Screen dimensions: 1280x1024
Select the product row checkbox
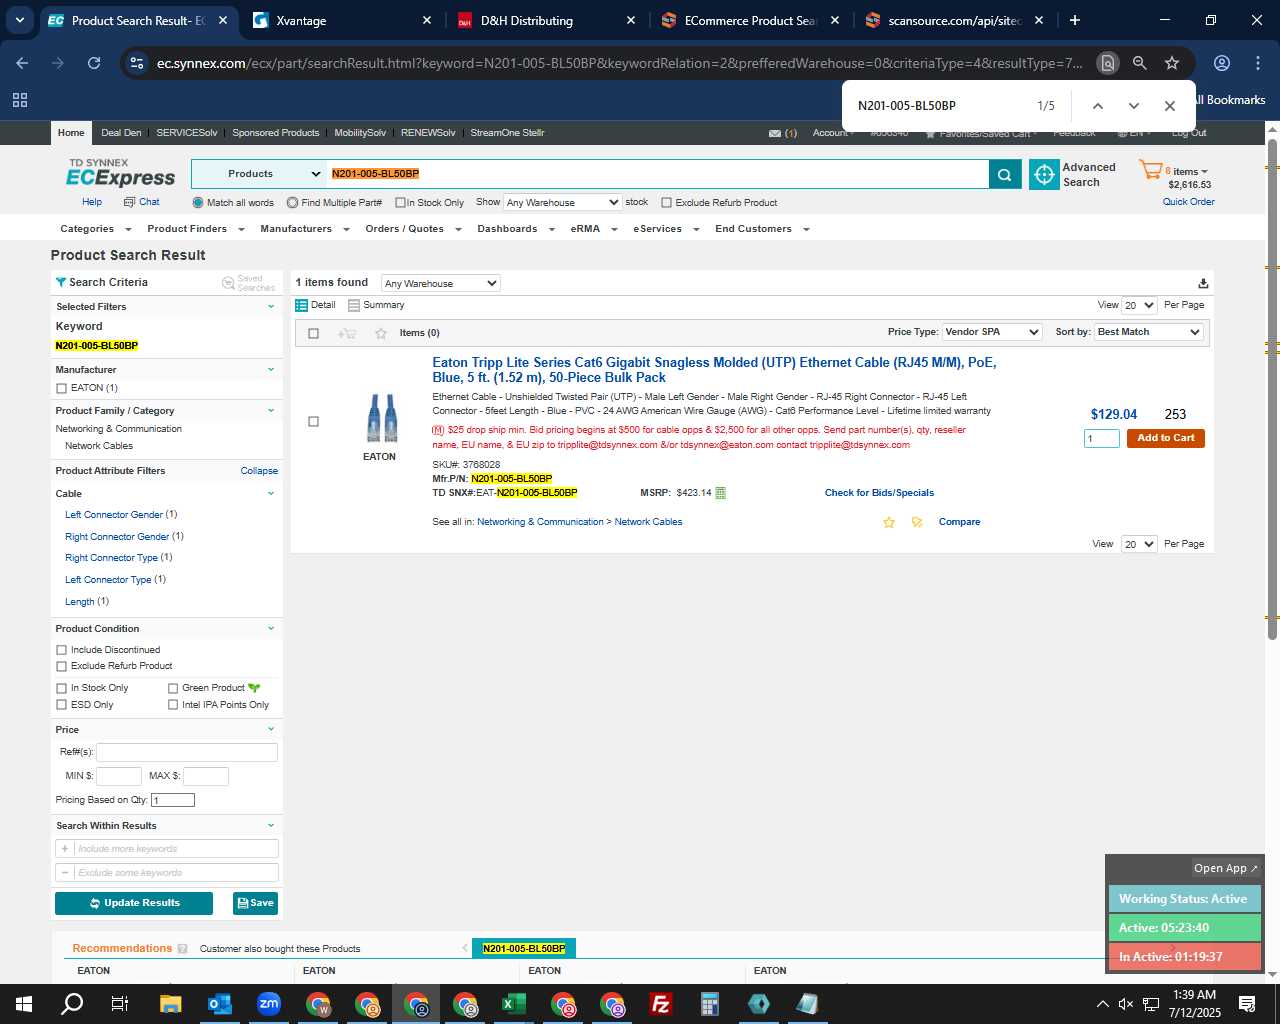tap(313, 422)
